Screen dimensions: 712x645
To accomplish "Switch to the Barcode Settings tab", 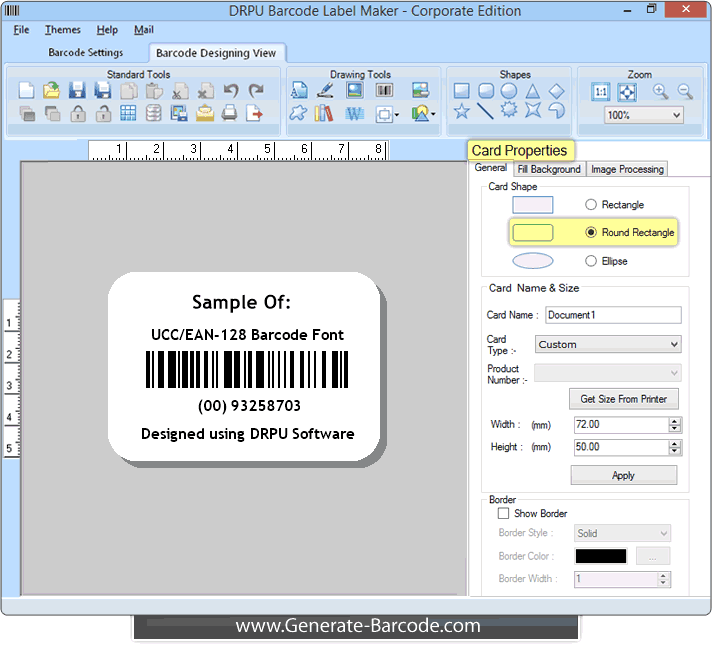I will pyautogui.click(x=86, y=53).
